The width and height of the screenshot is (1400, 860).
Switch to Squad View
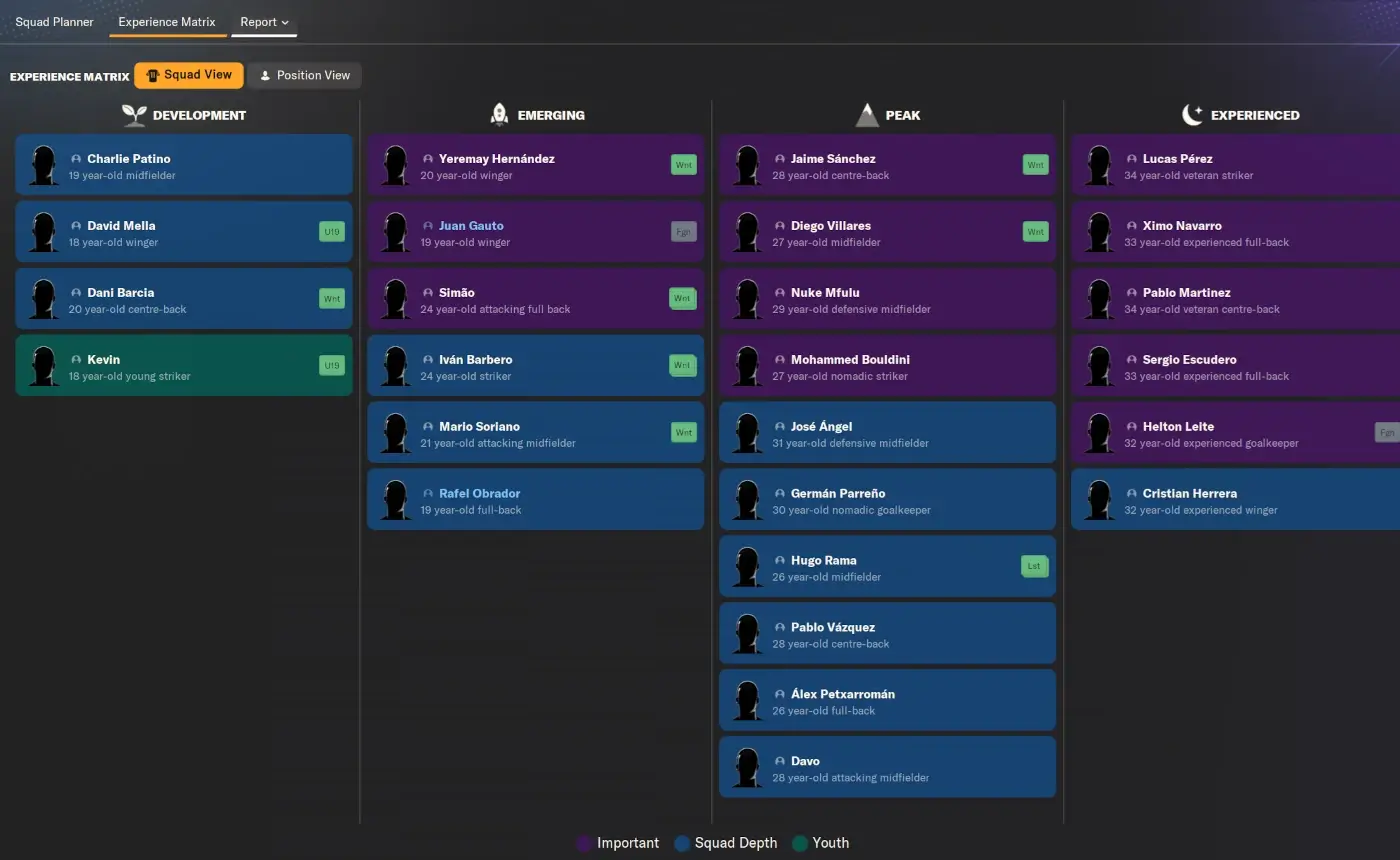[x=189, y=75]
